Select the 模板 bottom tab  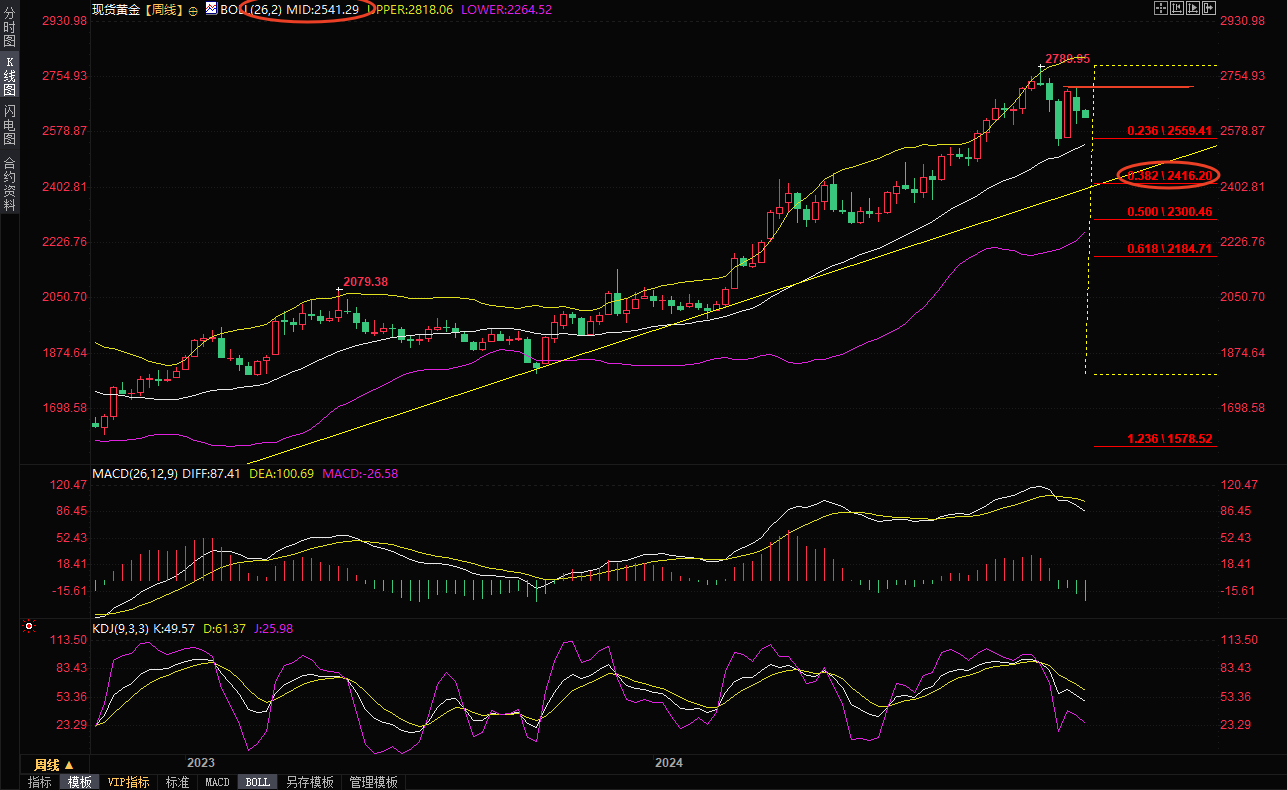pyautogui.click(x=79, y=782)
